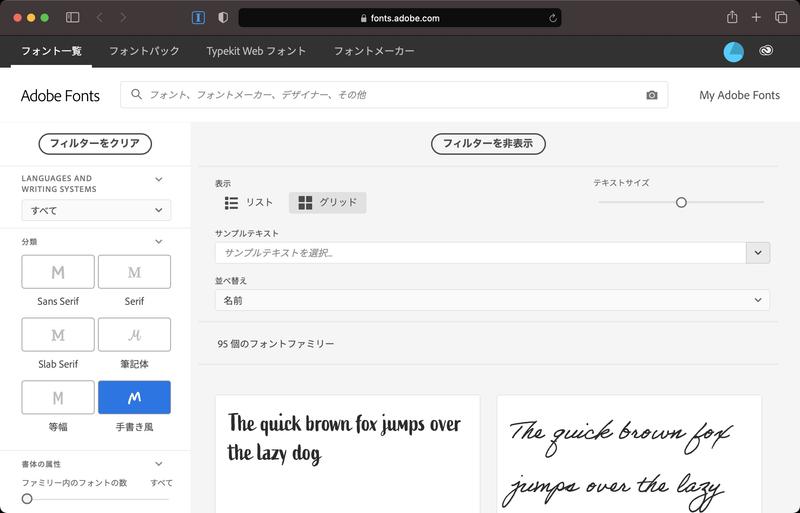Click the Safari share icon
Viewport: 800px width, 513px height.
pyautogui.click(x=732, y=17)
